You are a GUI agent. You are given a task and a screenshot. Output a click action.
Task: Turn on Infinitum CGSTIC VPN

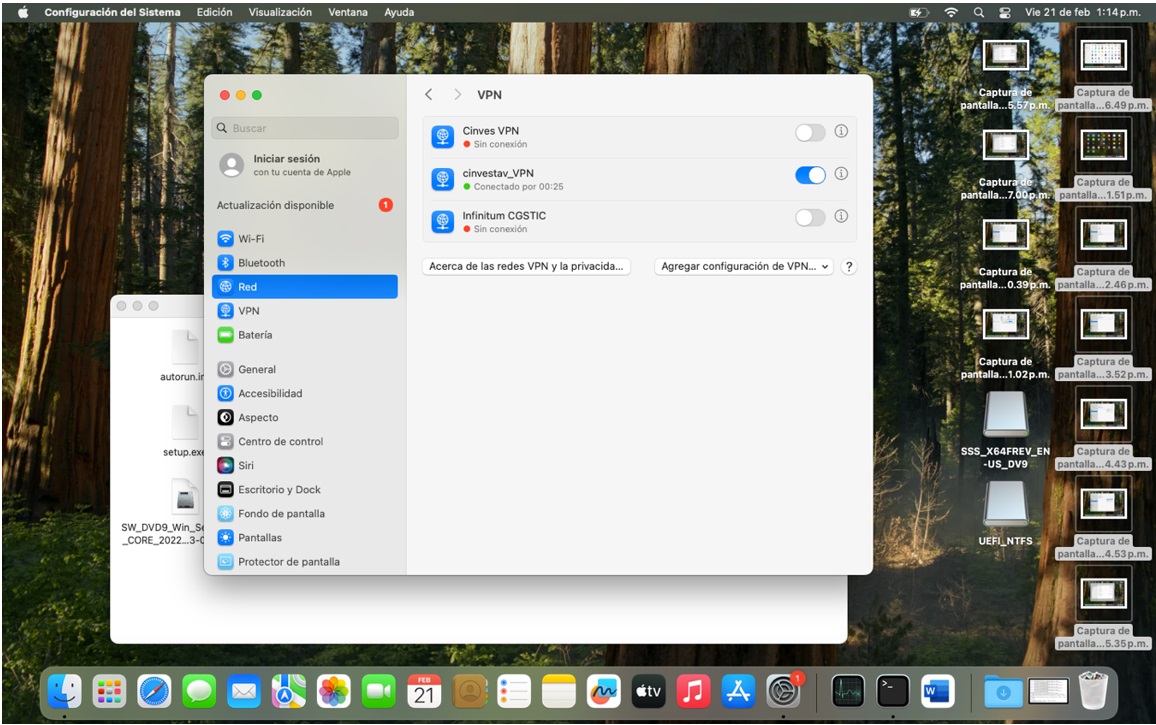pyautogui.click(x=809, y=217)
